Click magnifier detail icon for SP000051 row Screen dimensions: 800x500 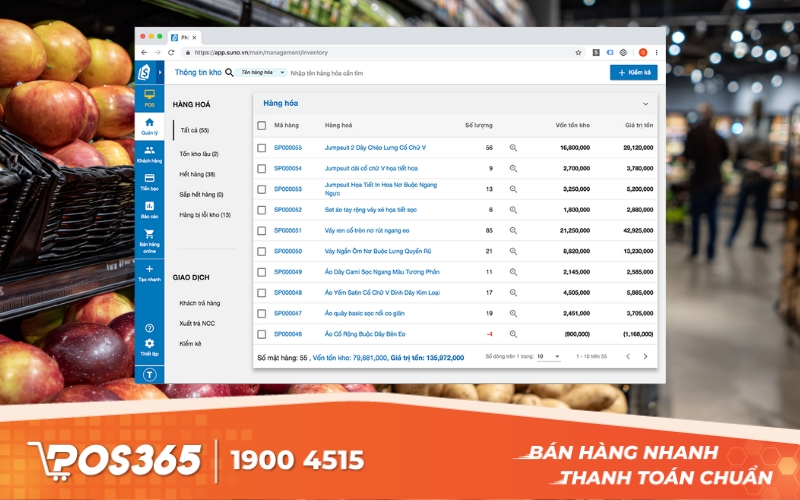pos(513,231)
